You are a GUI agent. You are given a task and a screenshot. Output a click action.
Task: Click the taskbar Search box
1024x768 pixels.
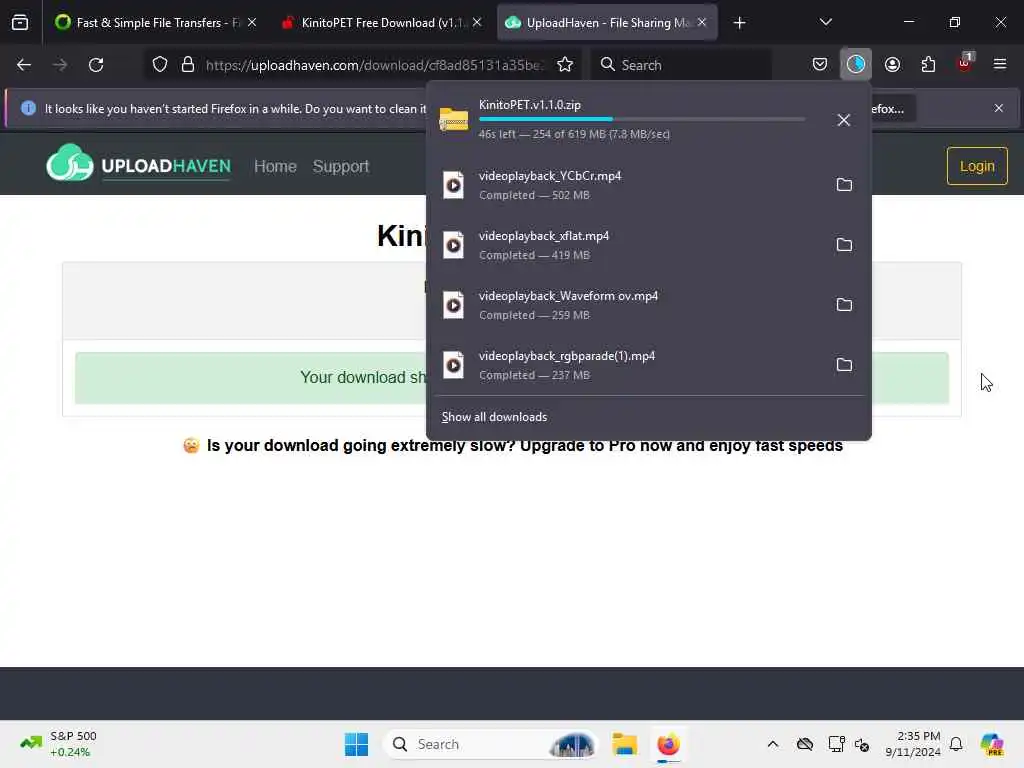490,744
